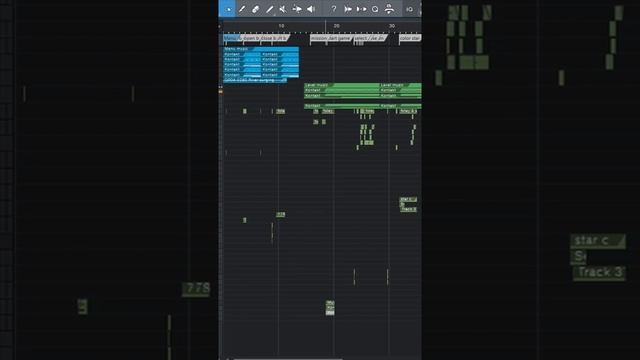The height and width of the screenshot is (360, 640).
Task: Select the first green 'Level music' clip
Action: click(342, 85)
